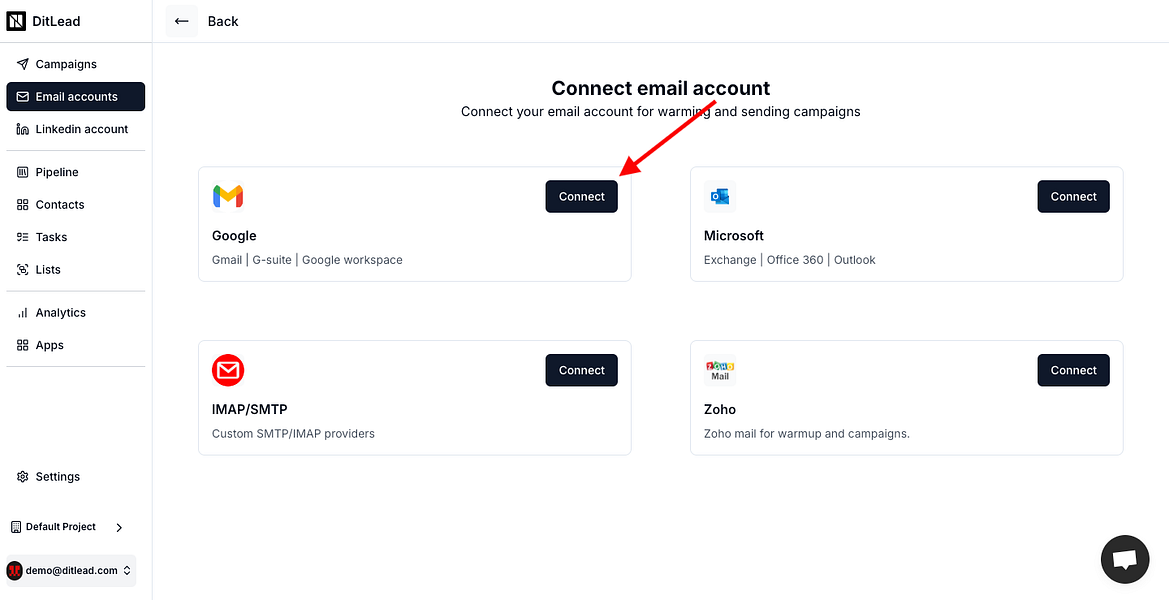Click the red IMAP/SMTP mail icon

pyautogui.click(x=228, y=370)
